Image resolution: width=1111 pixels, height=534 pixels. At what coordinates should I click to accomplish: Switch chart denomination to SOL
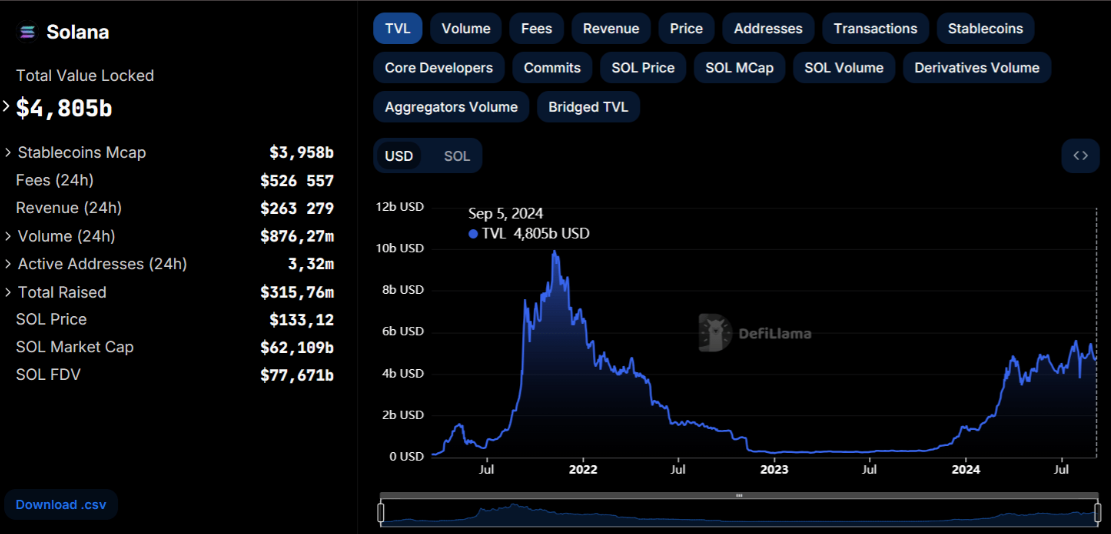point(456,156)
